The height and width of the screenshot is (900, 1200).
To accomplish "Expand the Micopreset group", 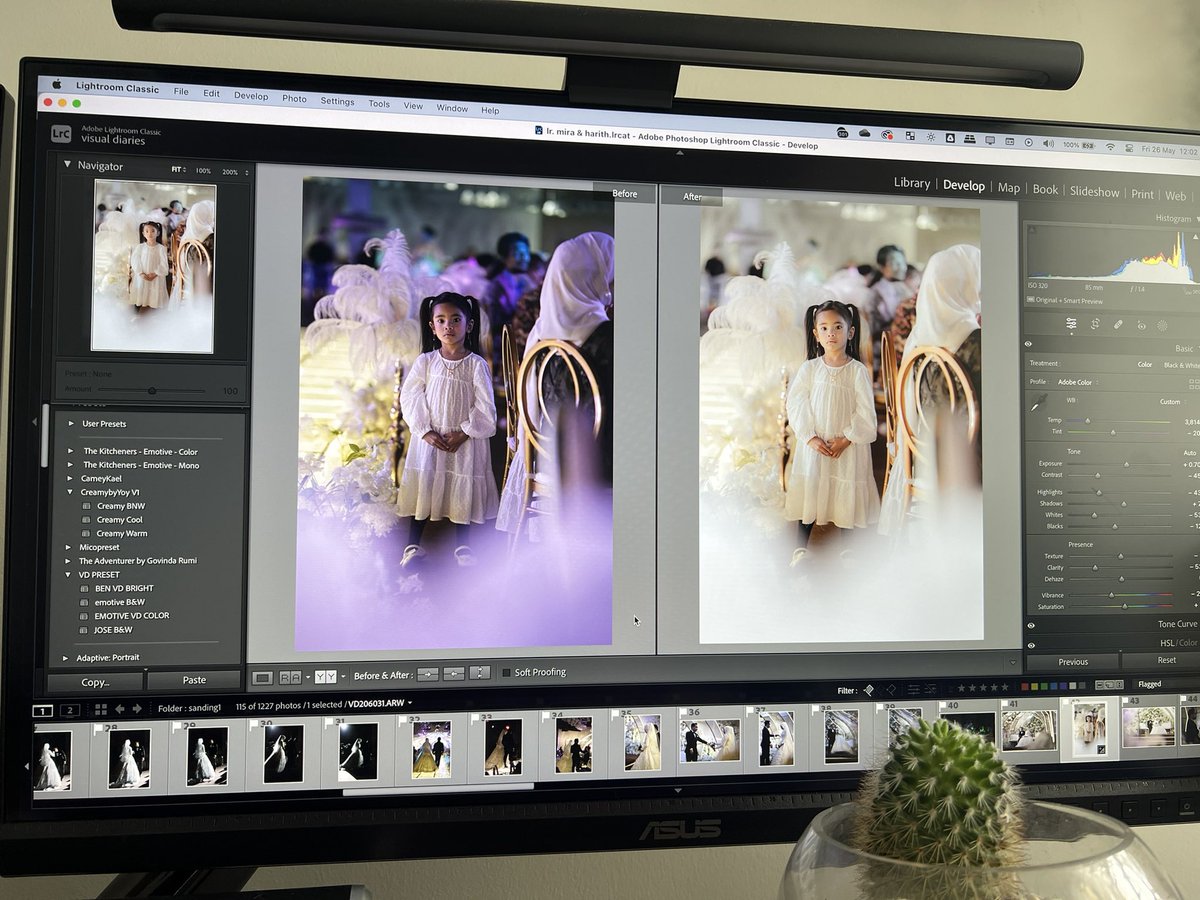I will pyautogui.click(x=69, y=547).
